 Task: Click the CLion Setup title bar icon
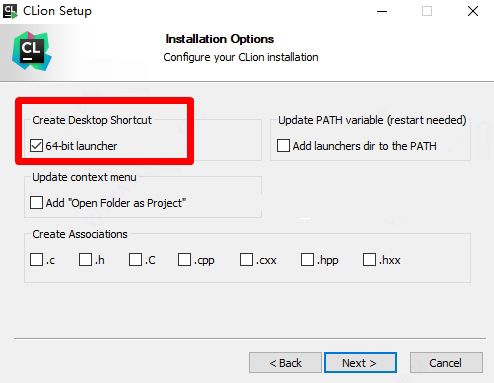tap(10, 11)
